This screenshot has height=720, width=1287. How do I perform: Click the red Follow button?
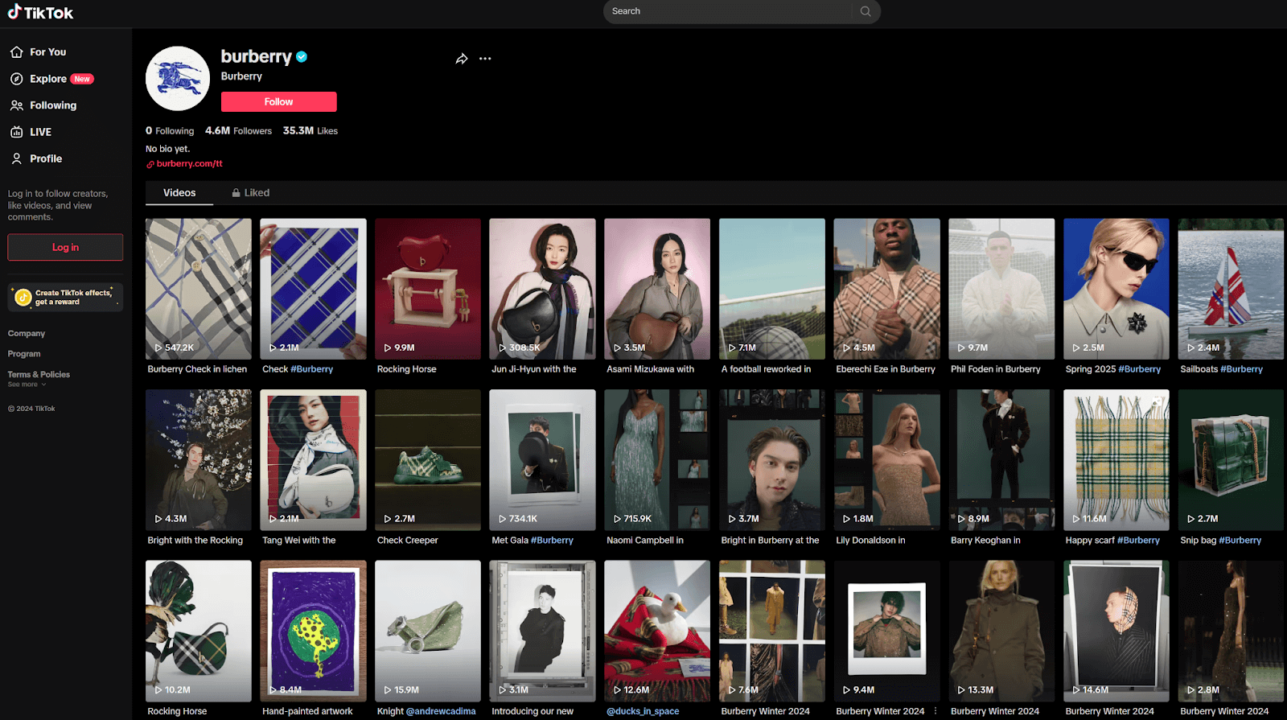pyautogui.click(x=279, y=102)
